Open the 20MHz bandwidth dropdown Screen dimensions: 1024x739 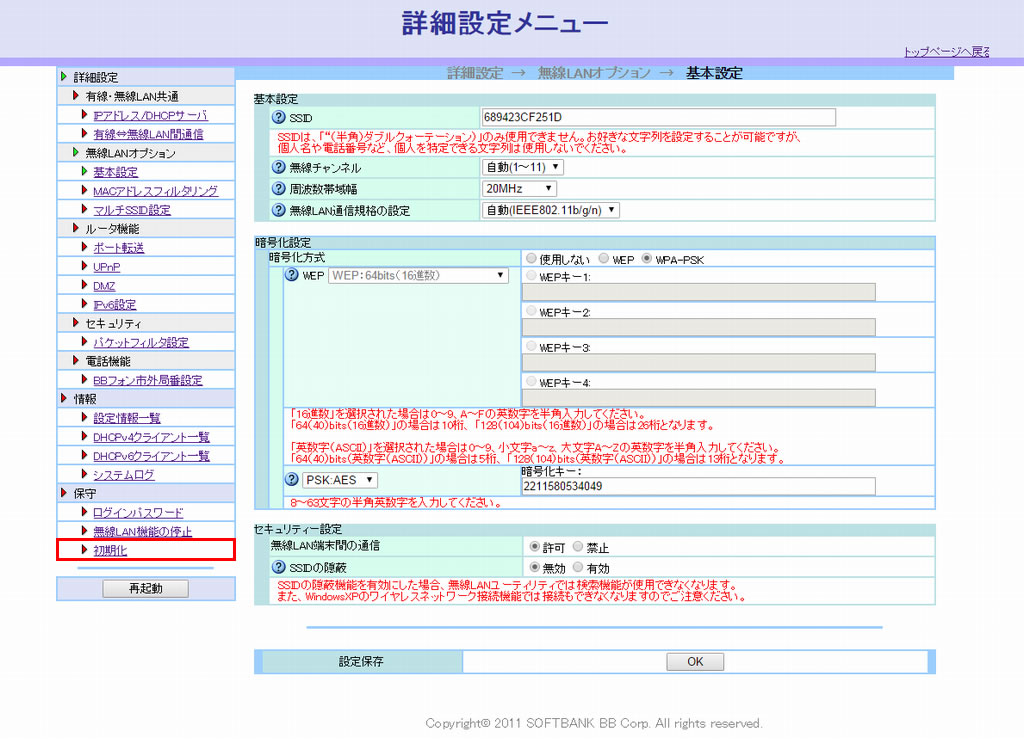[519, 188]
